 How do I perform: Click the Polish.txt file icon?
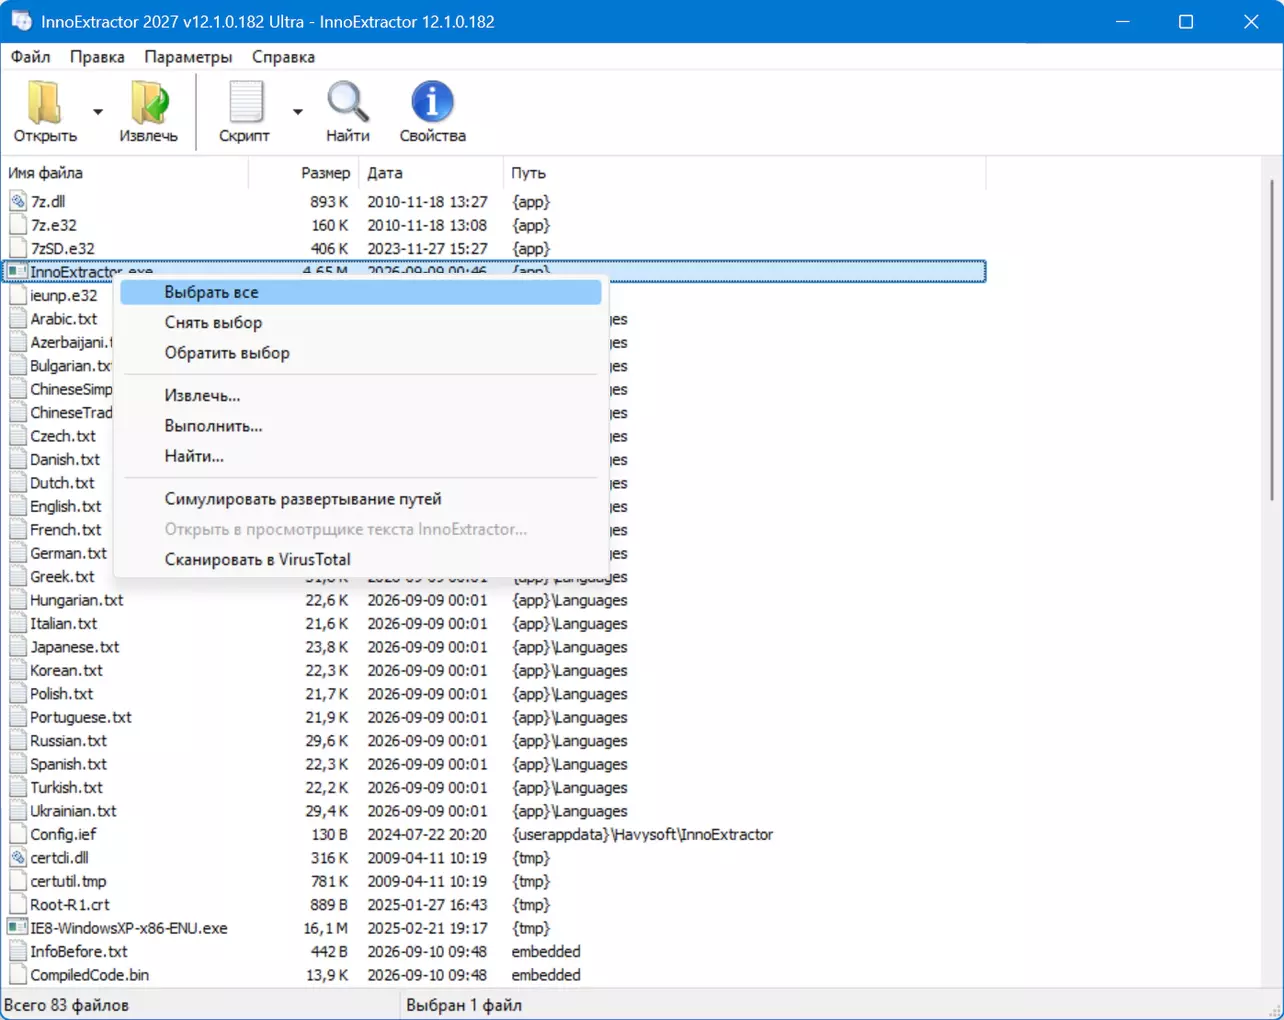point(18,694)
